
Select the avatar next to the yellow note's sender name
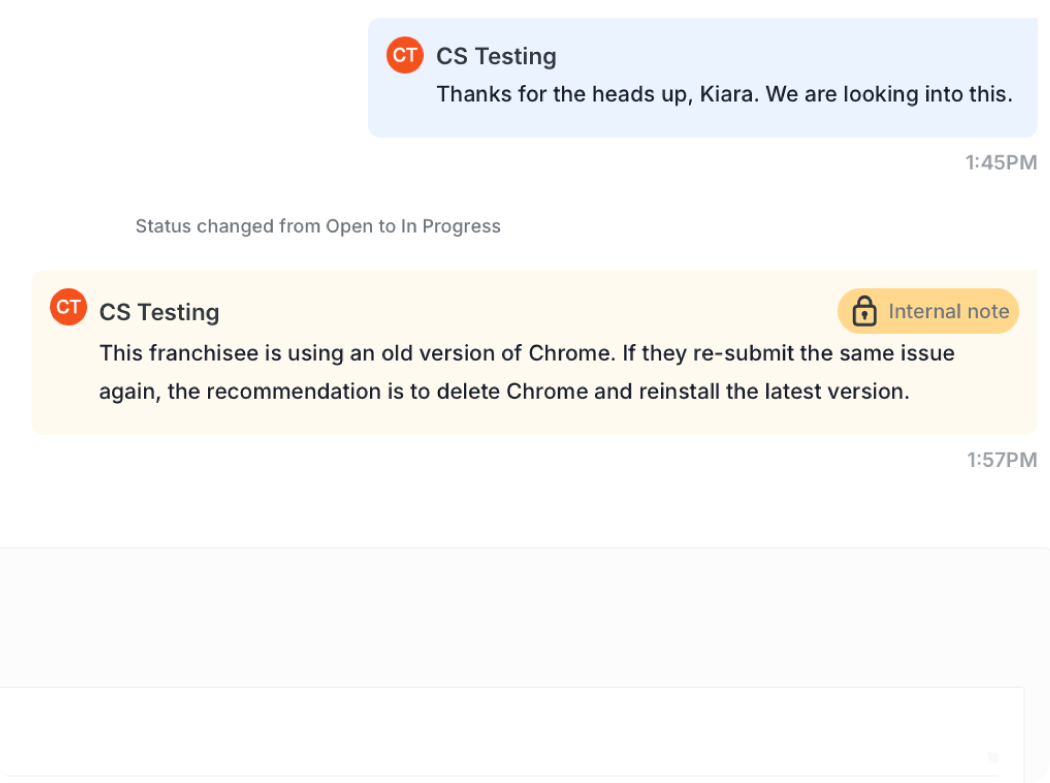68,308
